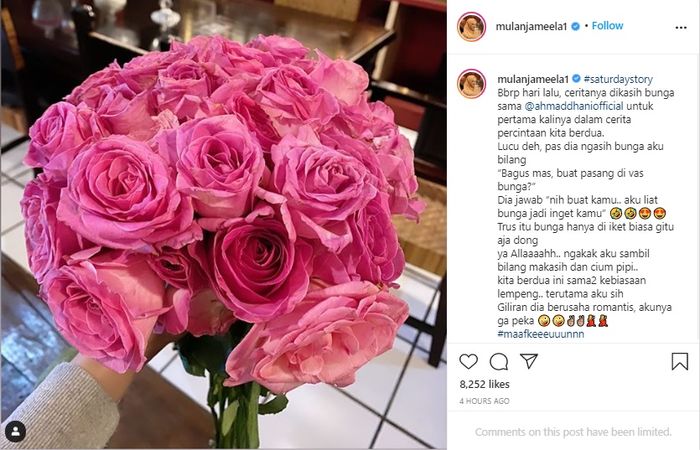Viewport: 700px width, 450px height.
Task: Open the three-dot more options menu
Action: point(681,28)
